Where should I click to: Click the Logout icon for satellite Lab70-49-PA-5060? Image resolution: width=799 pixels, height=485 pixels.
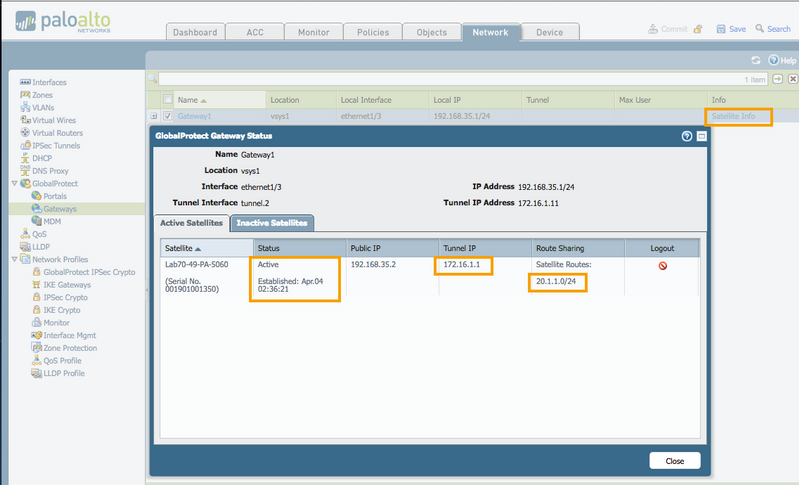click(x=662, y=266)
